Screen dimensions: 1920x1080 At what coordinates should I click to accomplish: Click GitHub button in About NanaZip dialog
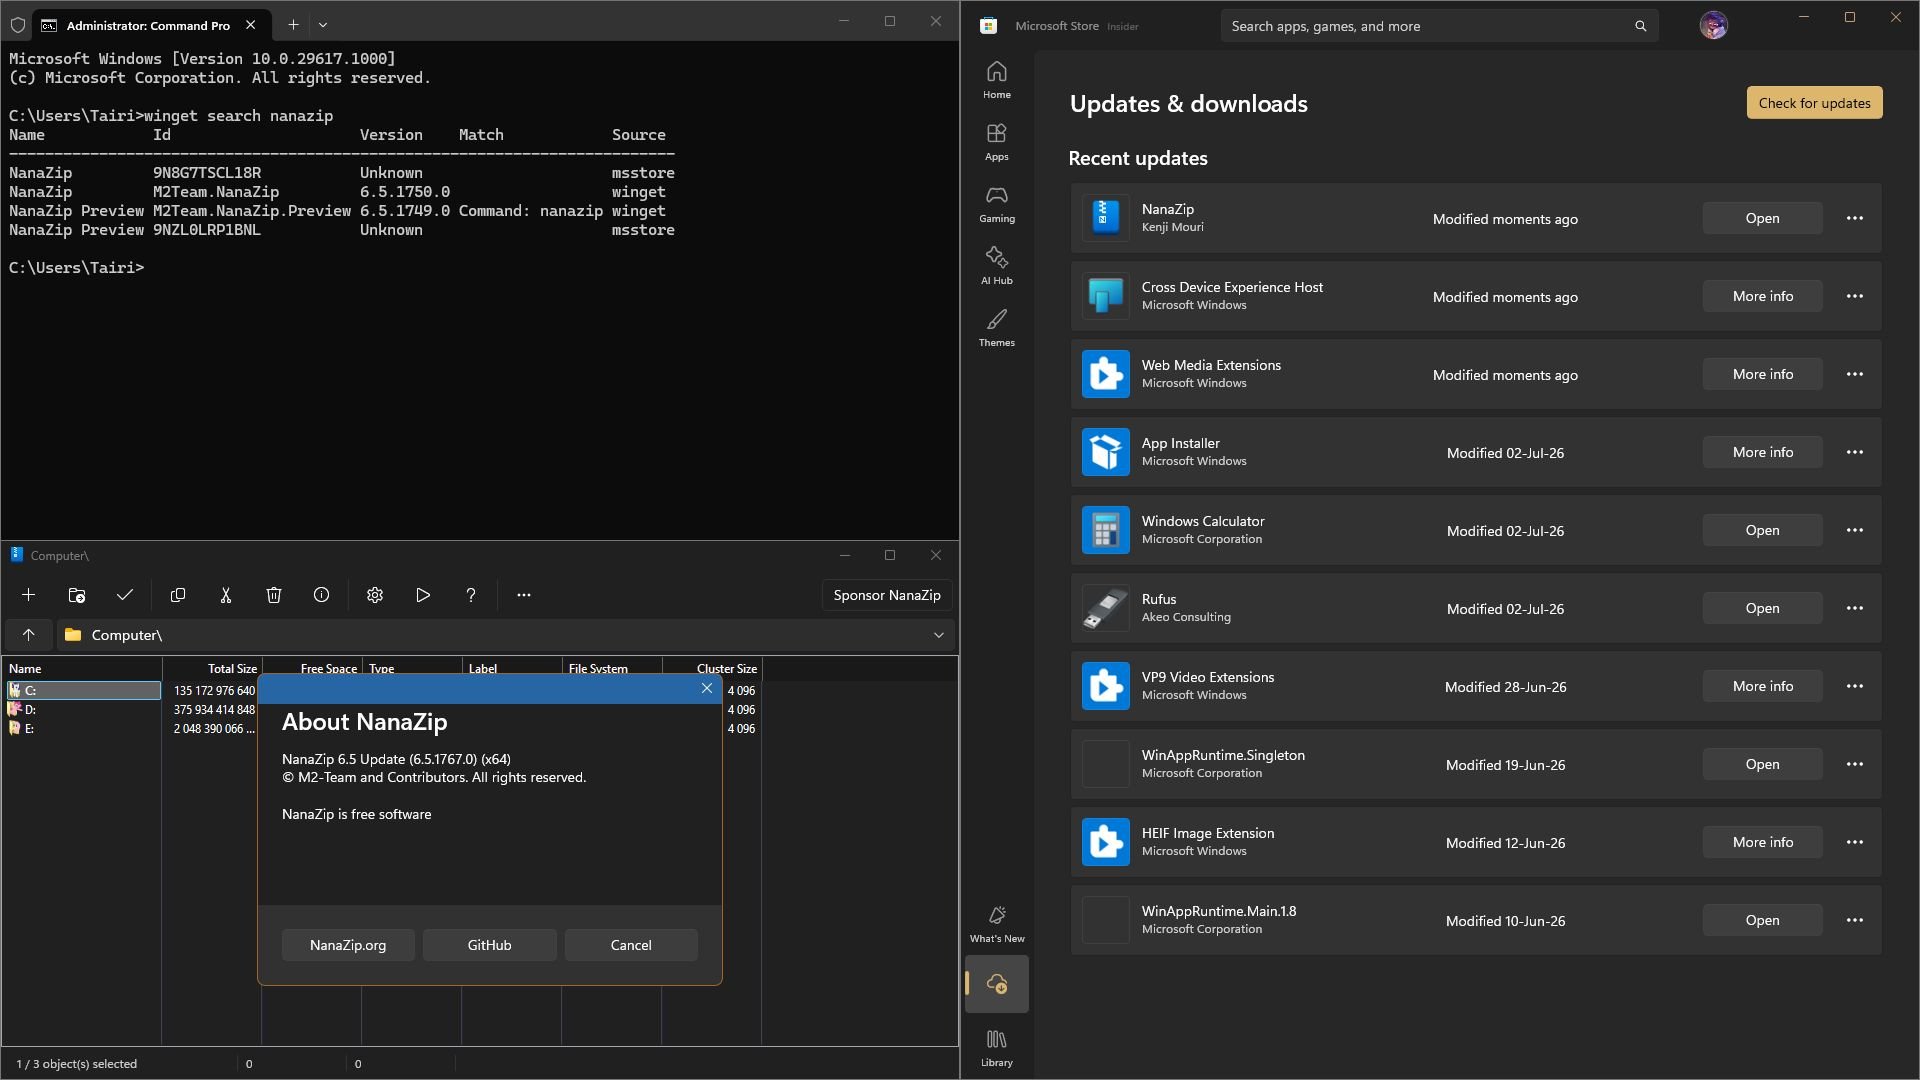[490, 945]
